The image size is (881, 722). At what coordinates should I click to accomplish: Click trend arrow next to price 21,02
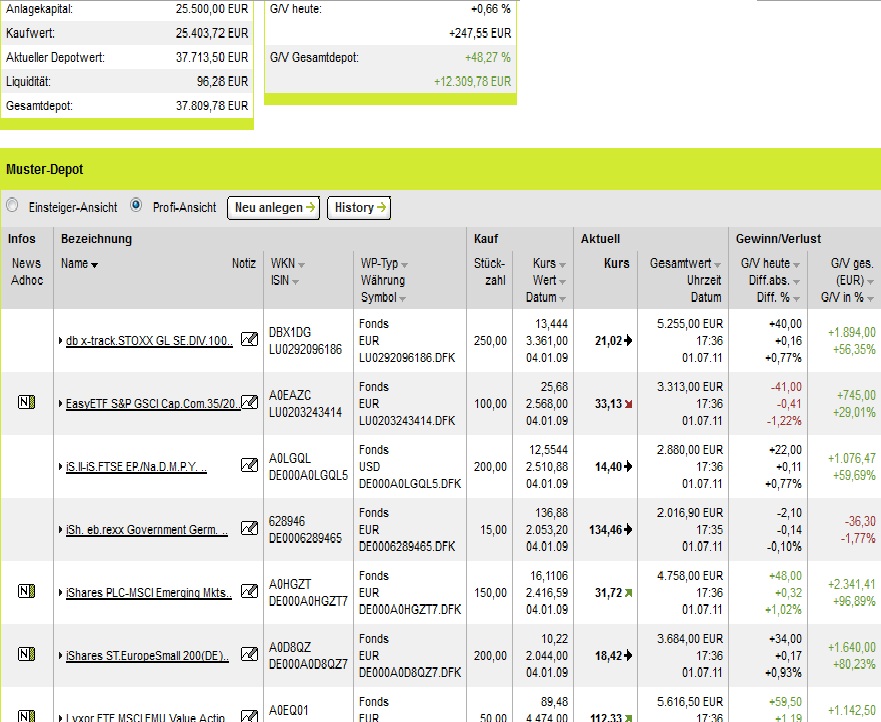coord(628,340)
